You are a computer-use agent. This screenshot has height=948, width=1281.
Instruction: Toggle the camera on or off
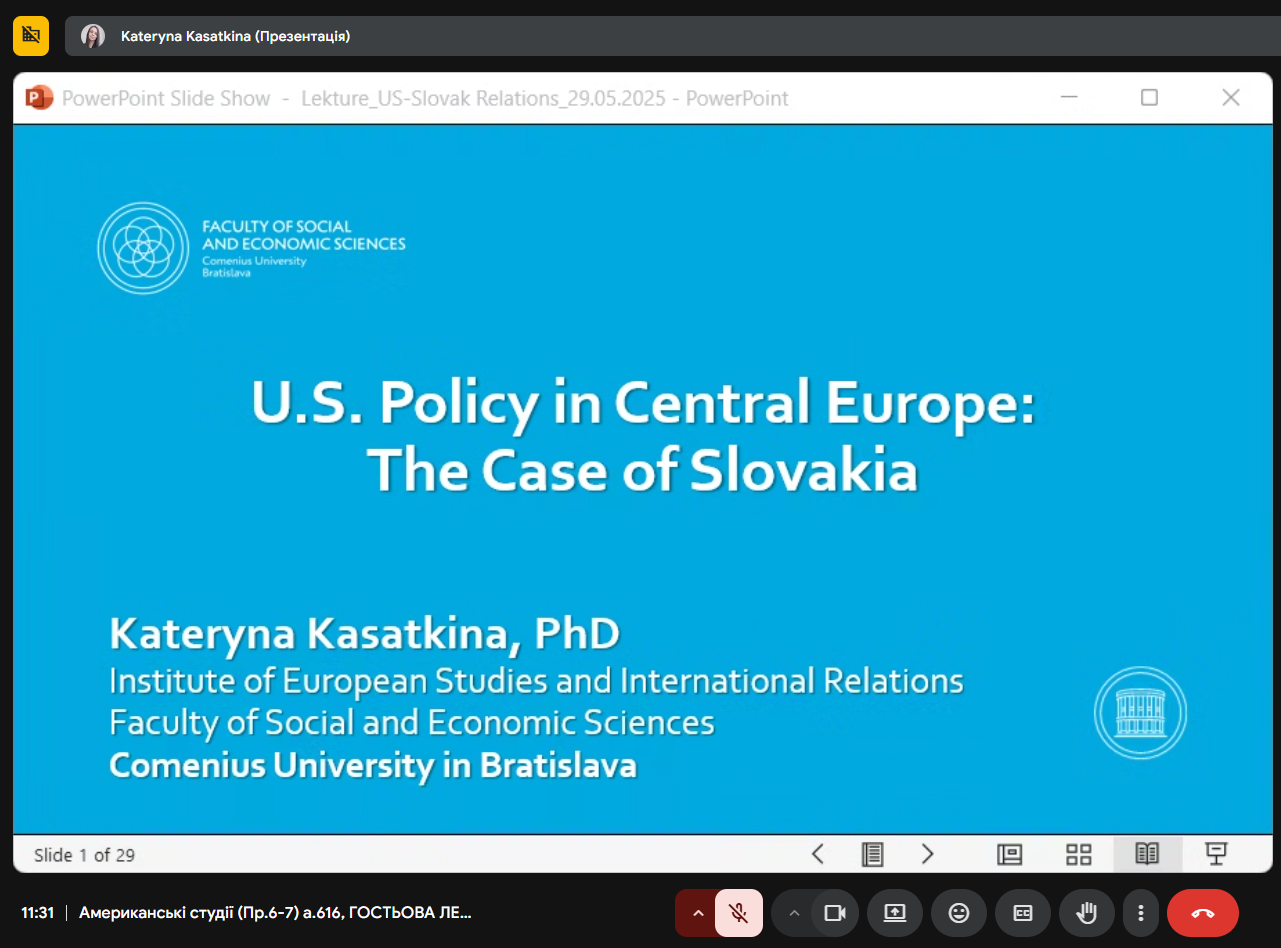coord(835,913)
